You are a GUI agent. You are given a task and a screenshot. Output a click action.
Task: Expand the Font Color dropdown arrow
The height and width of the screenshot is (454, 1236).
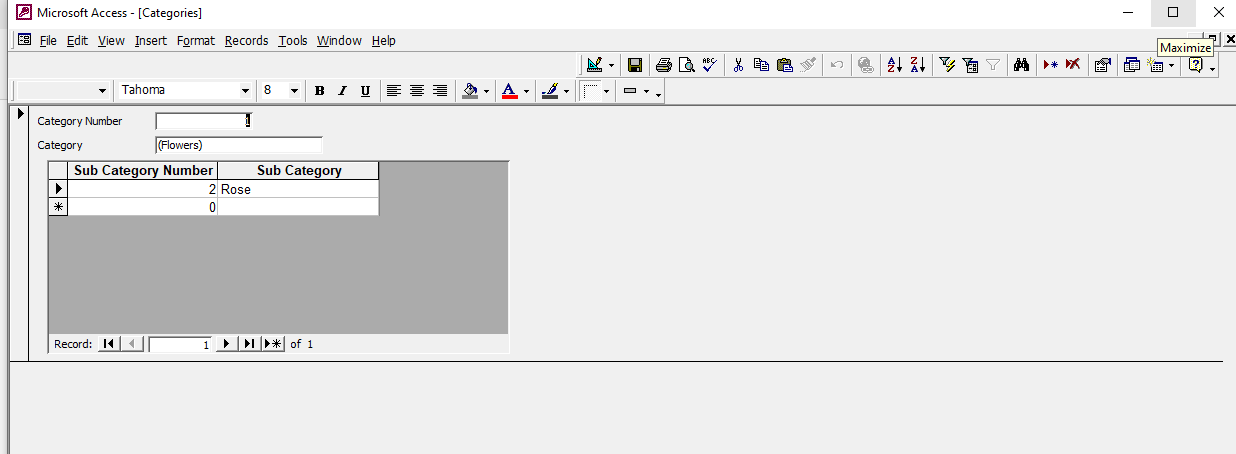526,90
